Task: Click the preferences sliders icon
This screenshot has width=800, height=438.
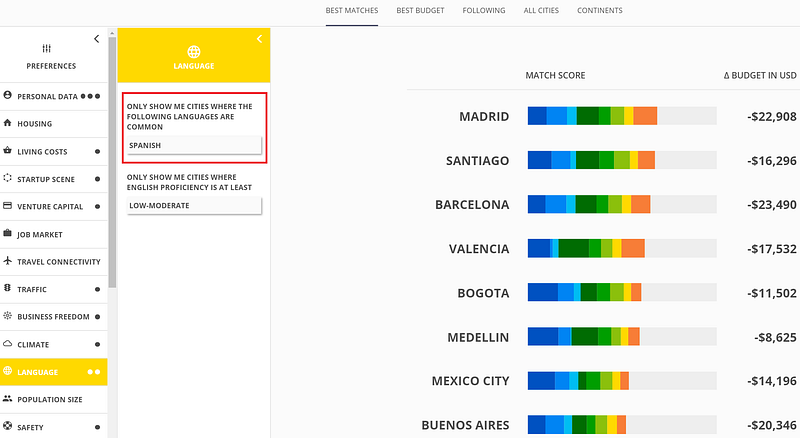Action: tap(46, 48)
